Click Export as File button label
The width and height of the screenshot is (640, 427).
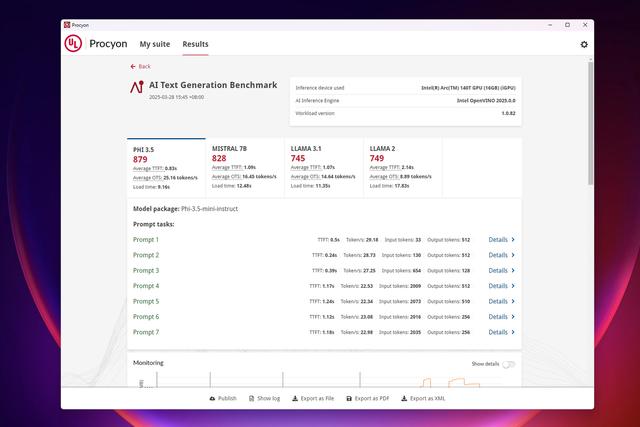317,398
